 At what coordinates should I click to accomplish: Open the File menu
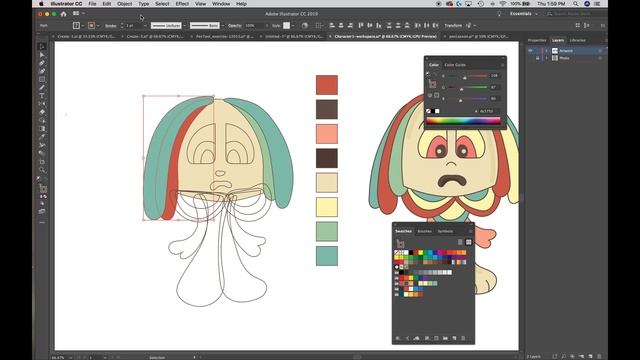[92, 4]
